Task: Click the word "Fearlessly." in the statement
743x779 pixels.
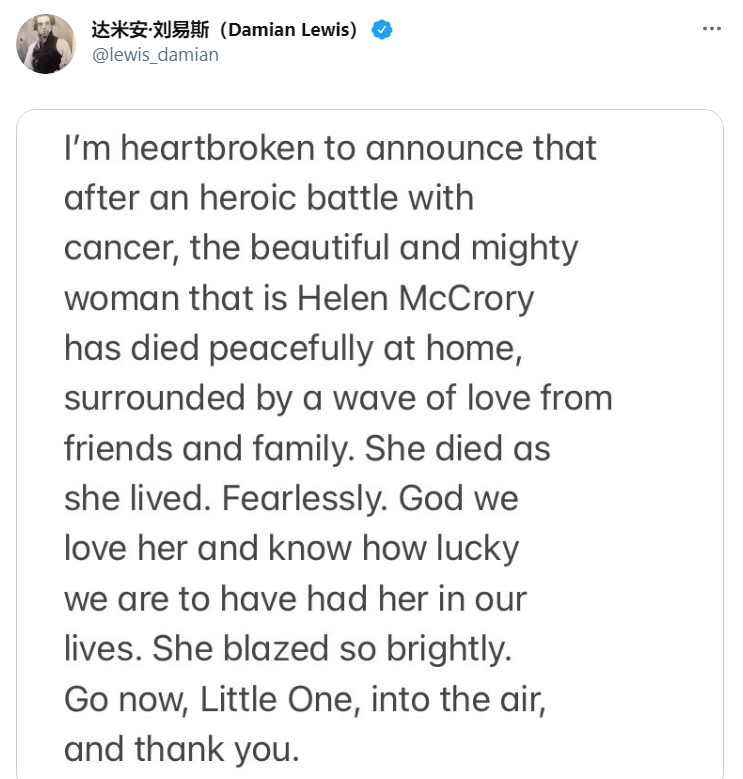Action: tap(304, 498)
